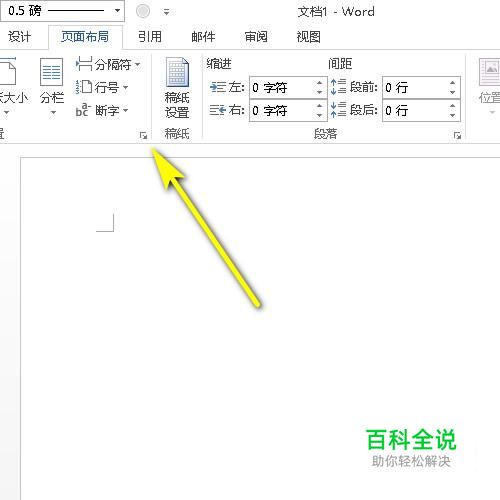Open the 段落 paragraph dialog launcher
The height and width of the screenshot is (500, 500).
click(x=457, y=135)
